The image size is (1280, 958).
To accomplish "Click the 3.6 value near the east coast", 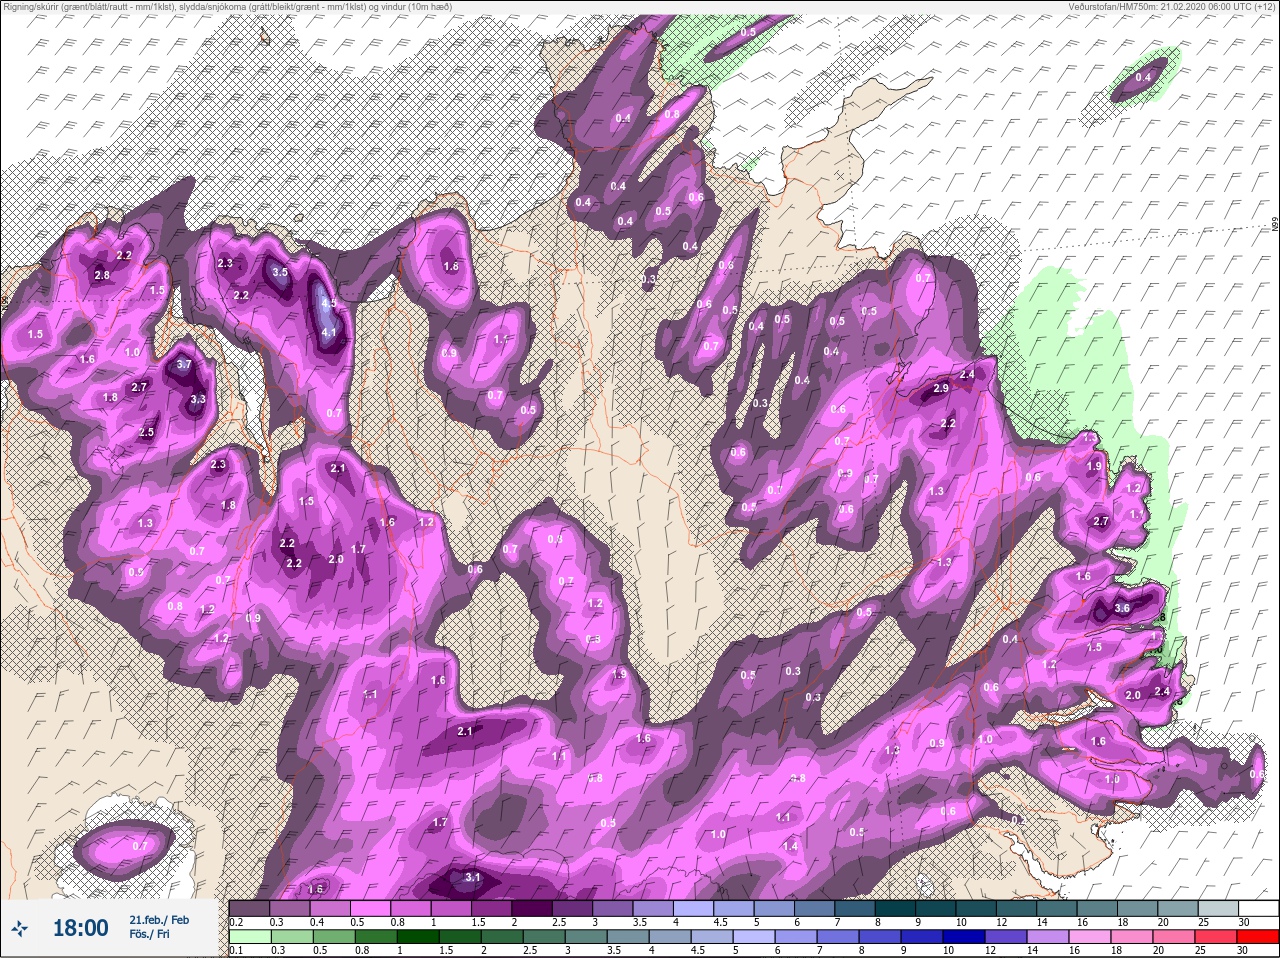I will click(x=1122, y=608).
